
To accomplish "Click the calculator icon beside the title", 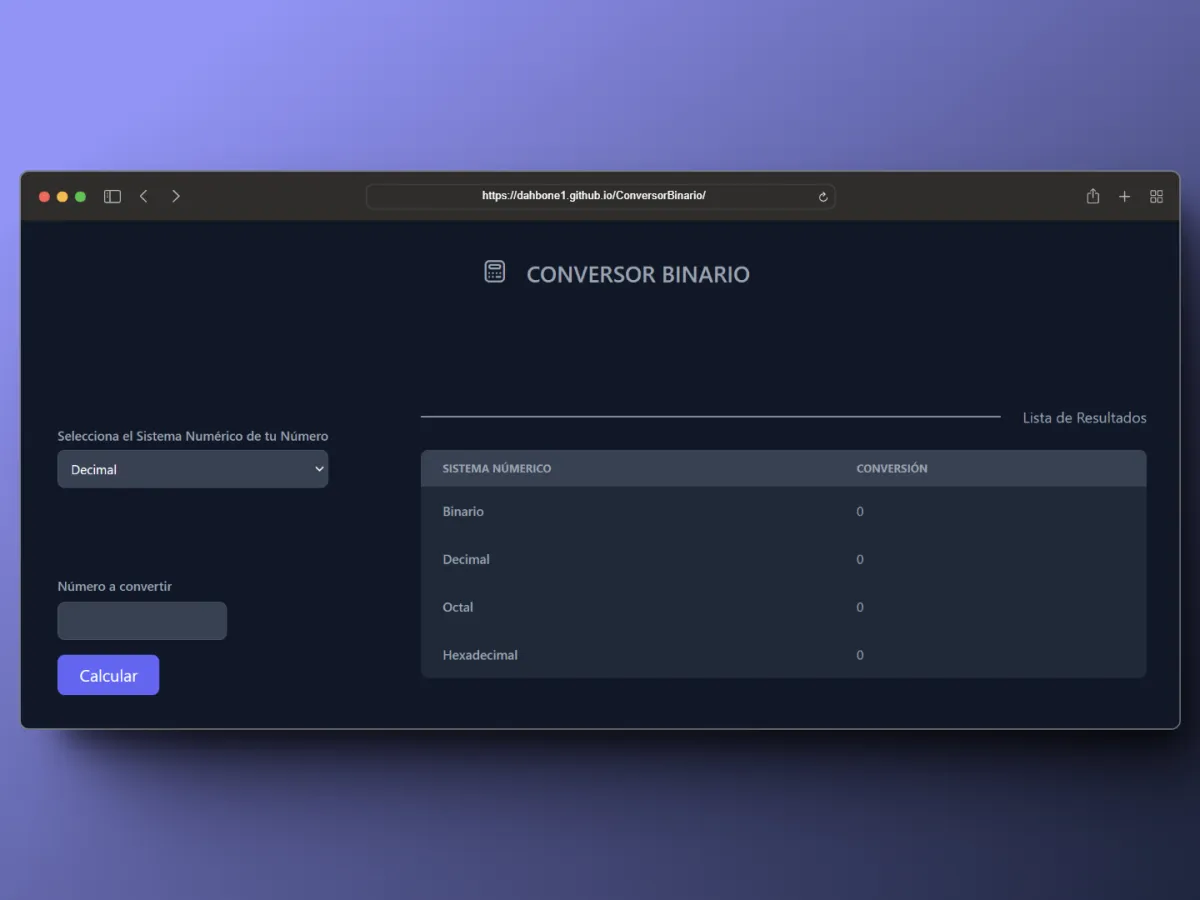I will click(495, 272).
